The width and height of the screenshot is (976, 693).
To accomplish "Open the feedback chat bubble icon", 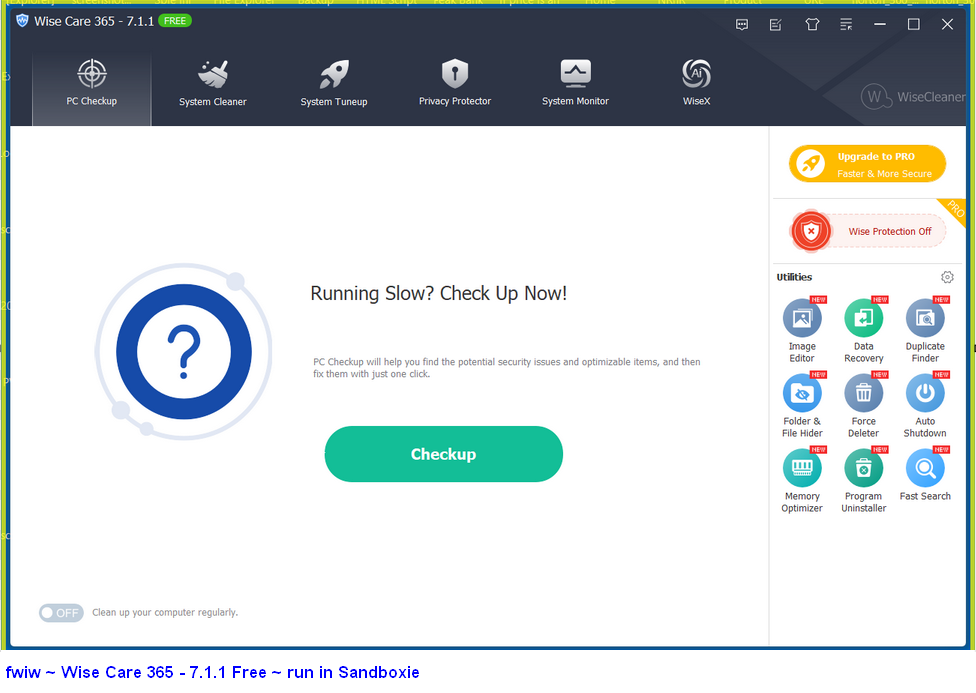I will (742, 24).
